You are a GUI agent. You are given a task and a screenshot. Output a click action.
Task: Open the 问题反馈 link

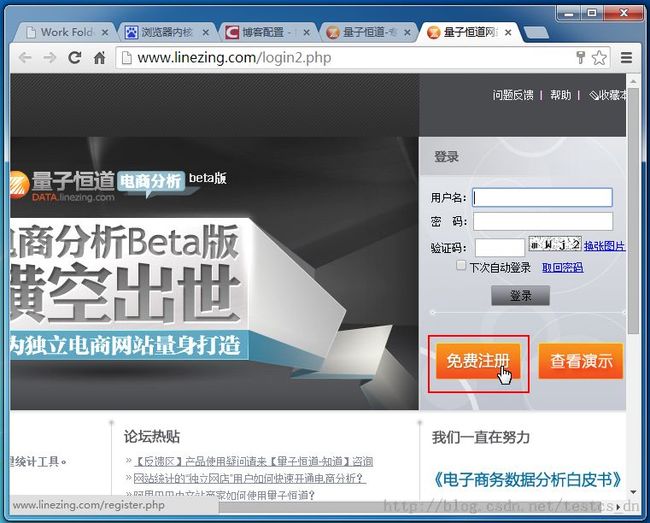click(513, 95)
